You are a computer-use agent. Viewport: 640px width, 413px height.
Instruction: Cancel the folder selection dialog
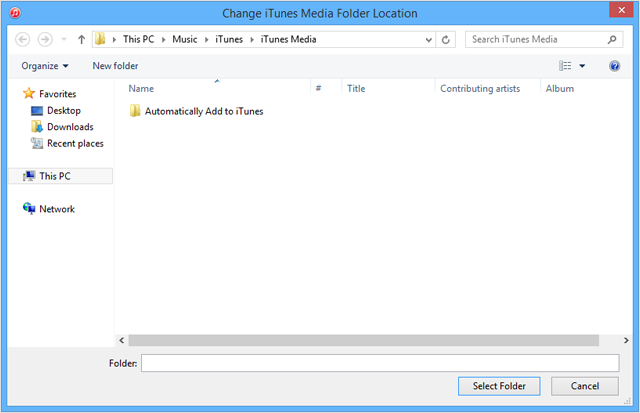coord(584,386)
